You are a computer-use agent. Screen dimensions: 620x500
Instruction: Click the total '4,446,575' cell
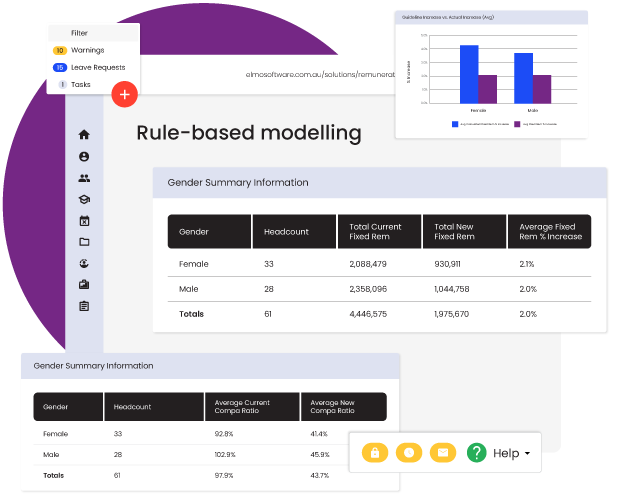[368, 314]
